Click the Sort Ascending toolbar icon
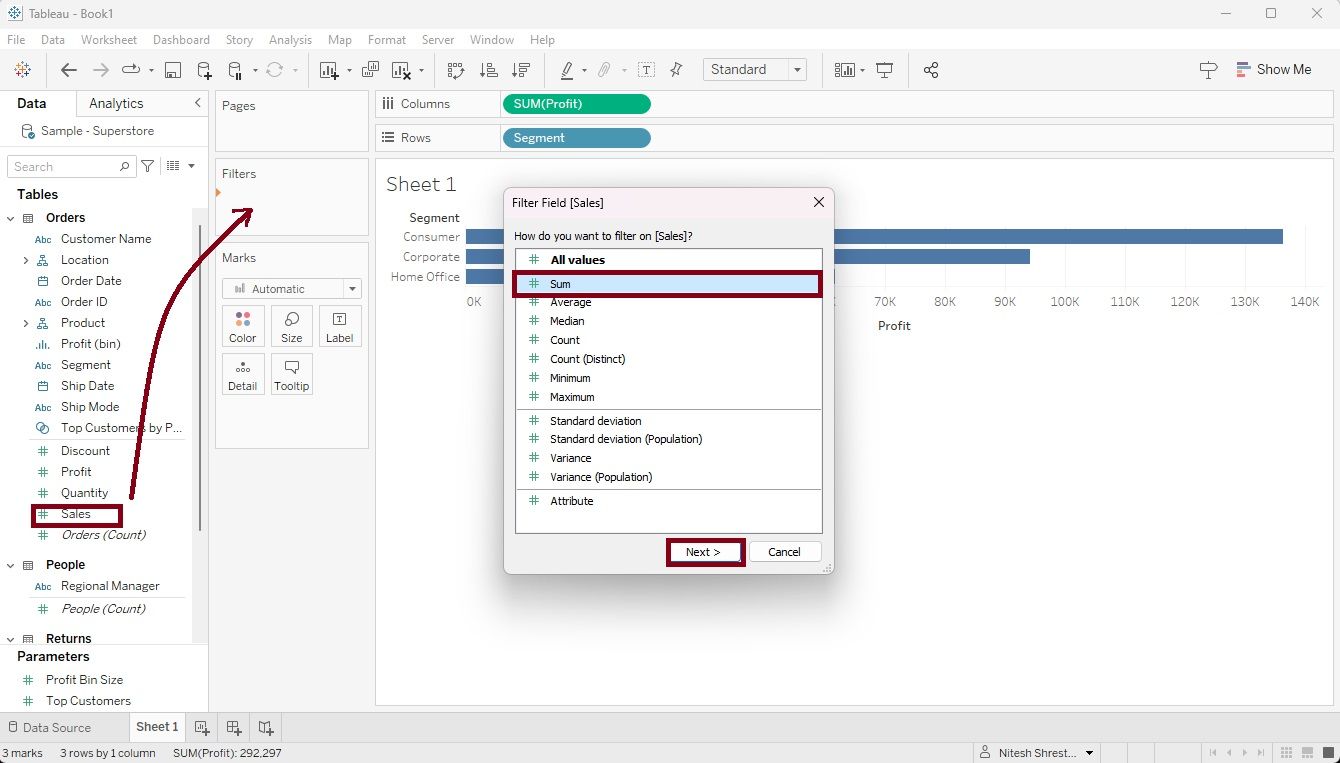This screenshot has width=1340, height=763. point(489,70)
